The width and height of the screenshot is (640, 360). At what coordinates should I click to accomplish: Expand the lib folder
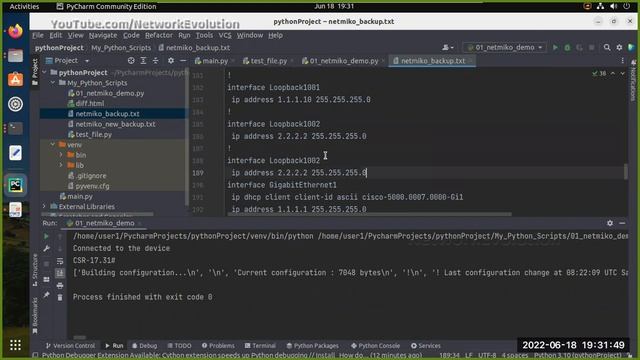click(x=61, y=165)
